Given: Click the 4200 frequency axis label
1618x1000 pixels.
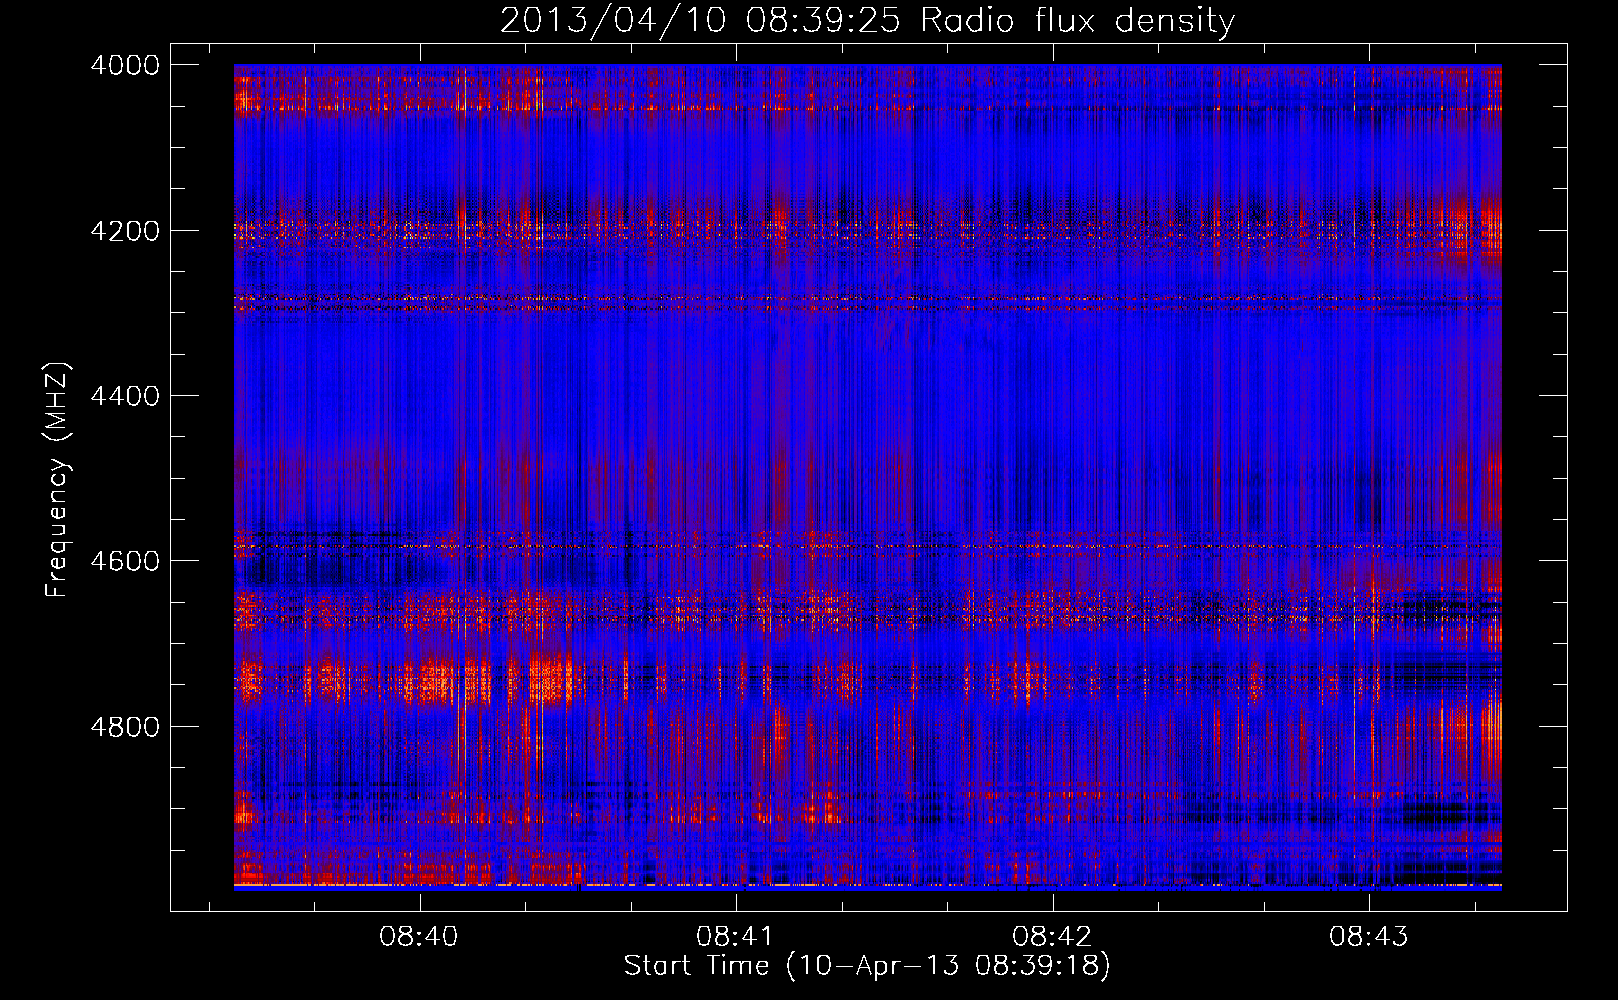Looking at the screenshot, I should (x=125, y=231).
